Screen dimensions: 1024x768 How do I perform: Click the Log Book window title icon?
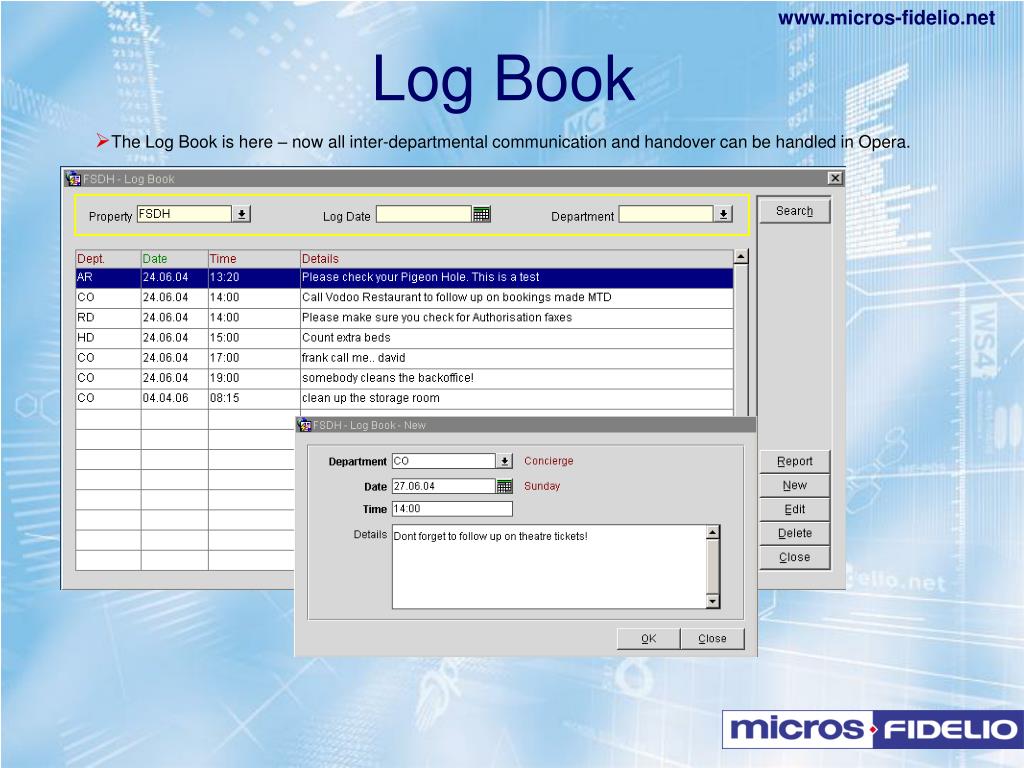pyautogui.click(x=73, y=179)
